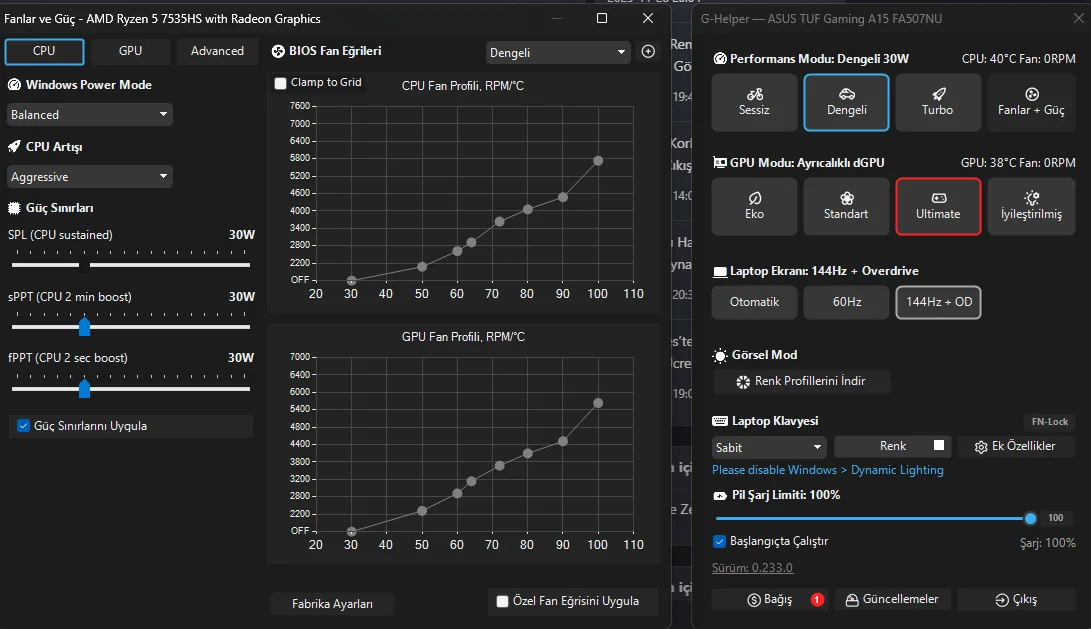The height and width of the screenshot is (629, 1091).
Task: Select 144Hz + OD screen mode
Action: pos(938,302)
